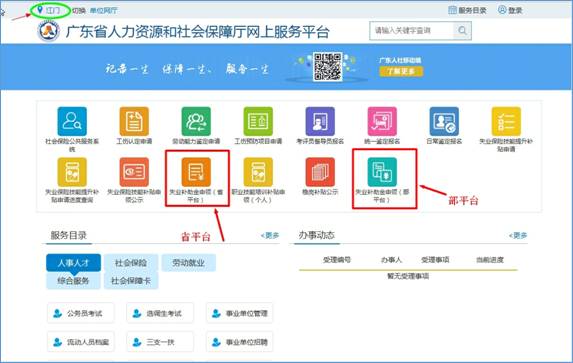This screenshot has height=363, width=573.
Task: Click the 江门 city name
Action: click(x=53, y=10)
